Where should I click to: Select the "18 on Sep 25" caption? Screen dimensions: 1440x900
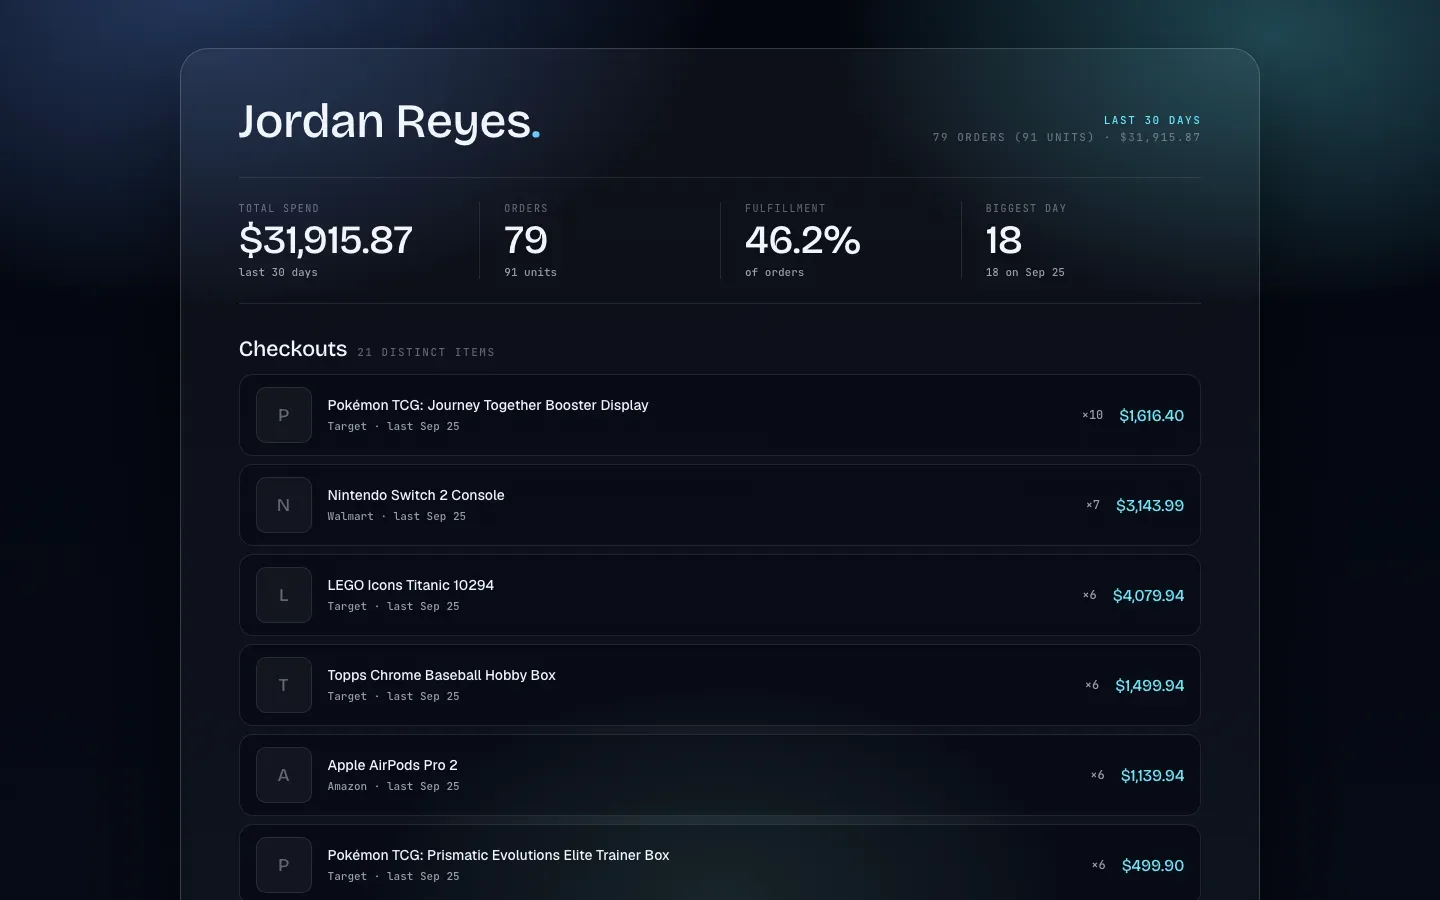(1025, 272)
